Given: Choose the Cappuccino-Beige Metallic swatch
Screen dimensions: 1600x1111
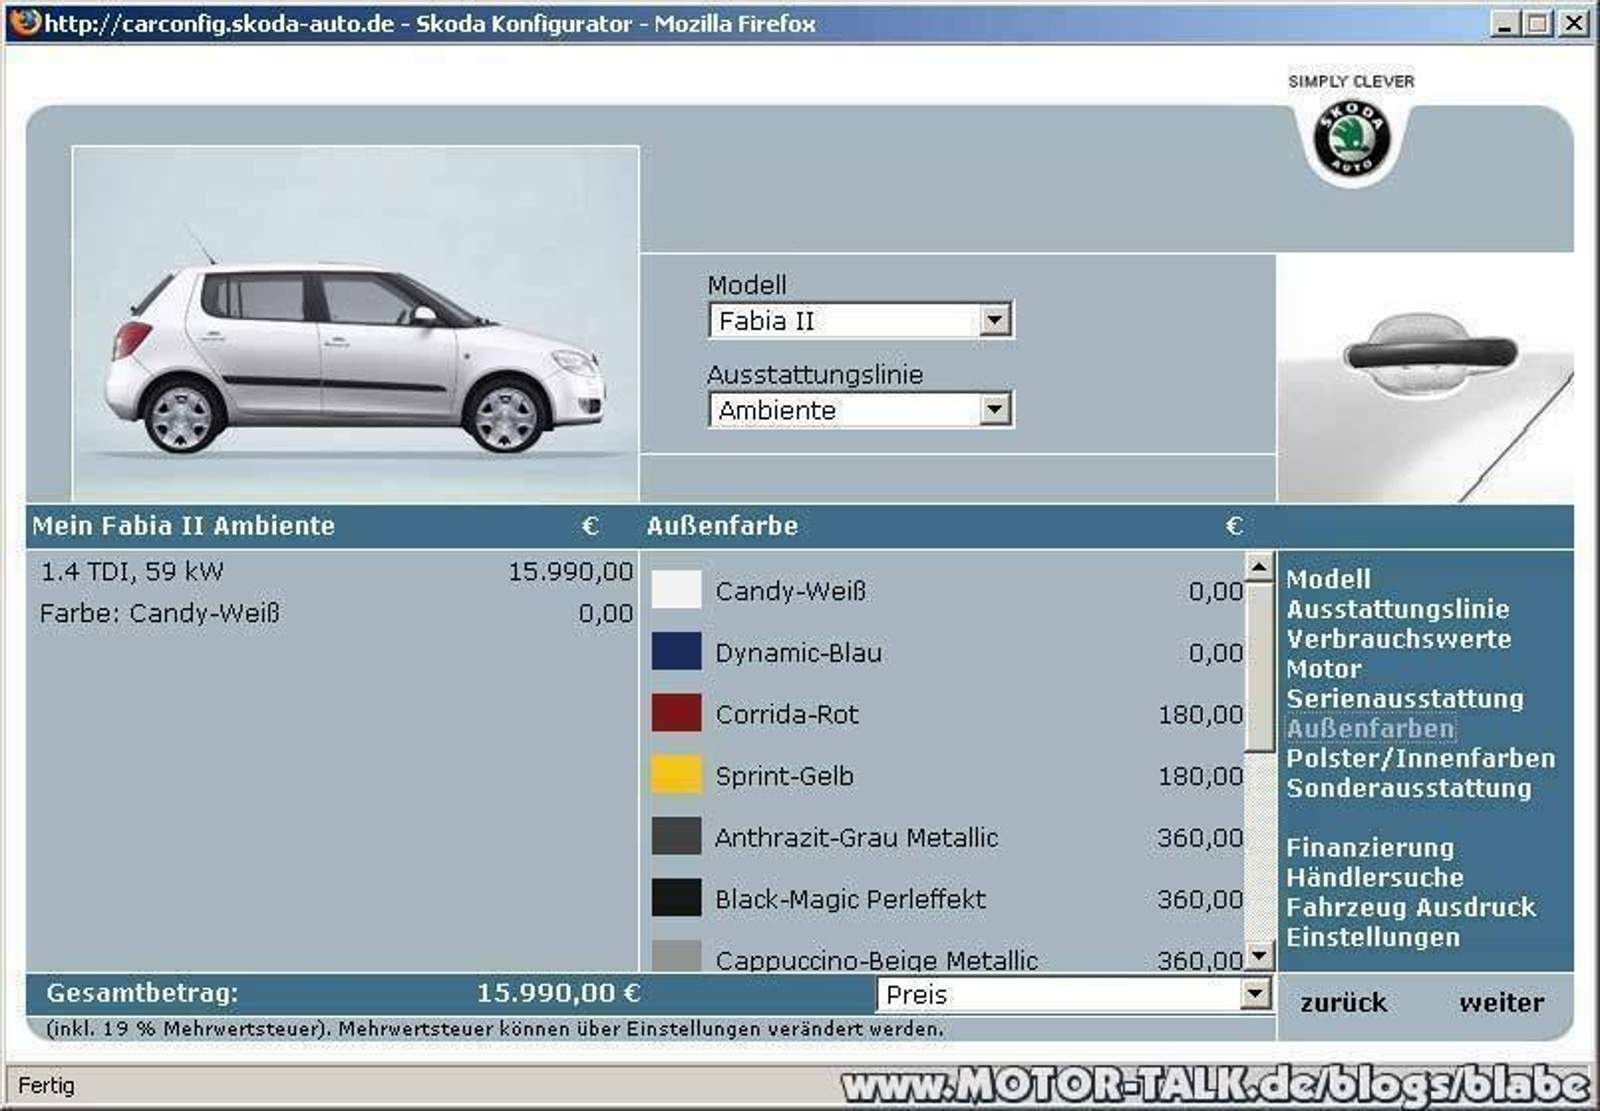Looking at the screenshot, I should [676, 956].
